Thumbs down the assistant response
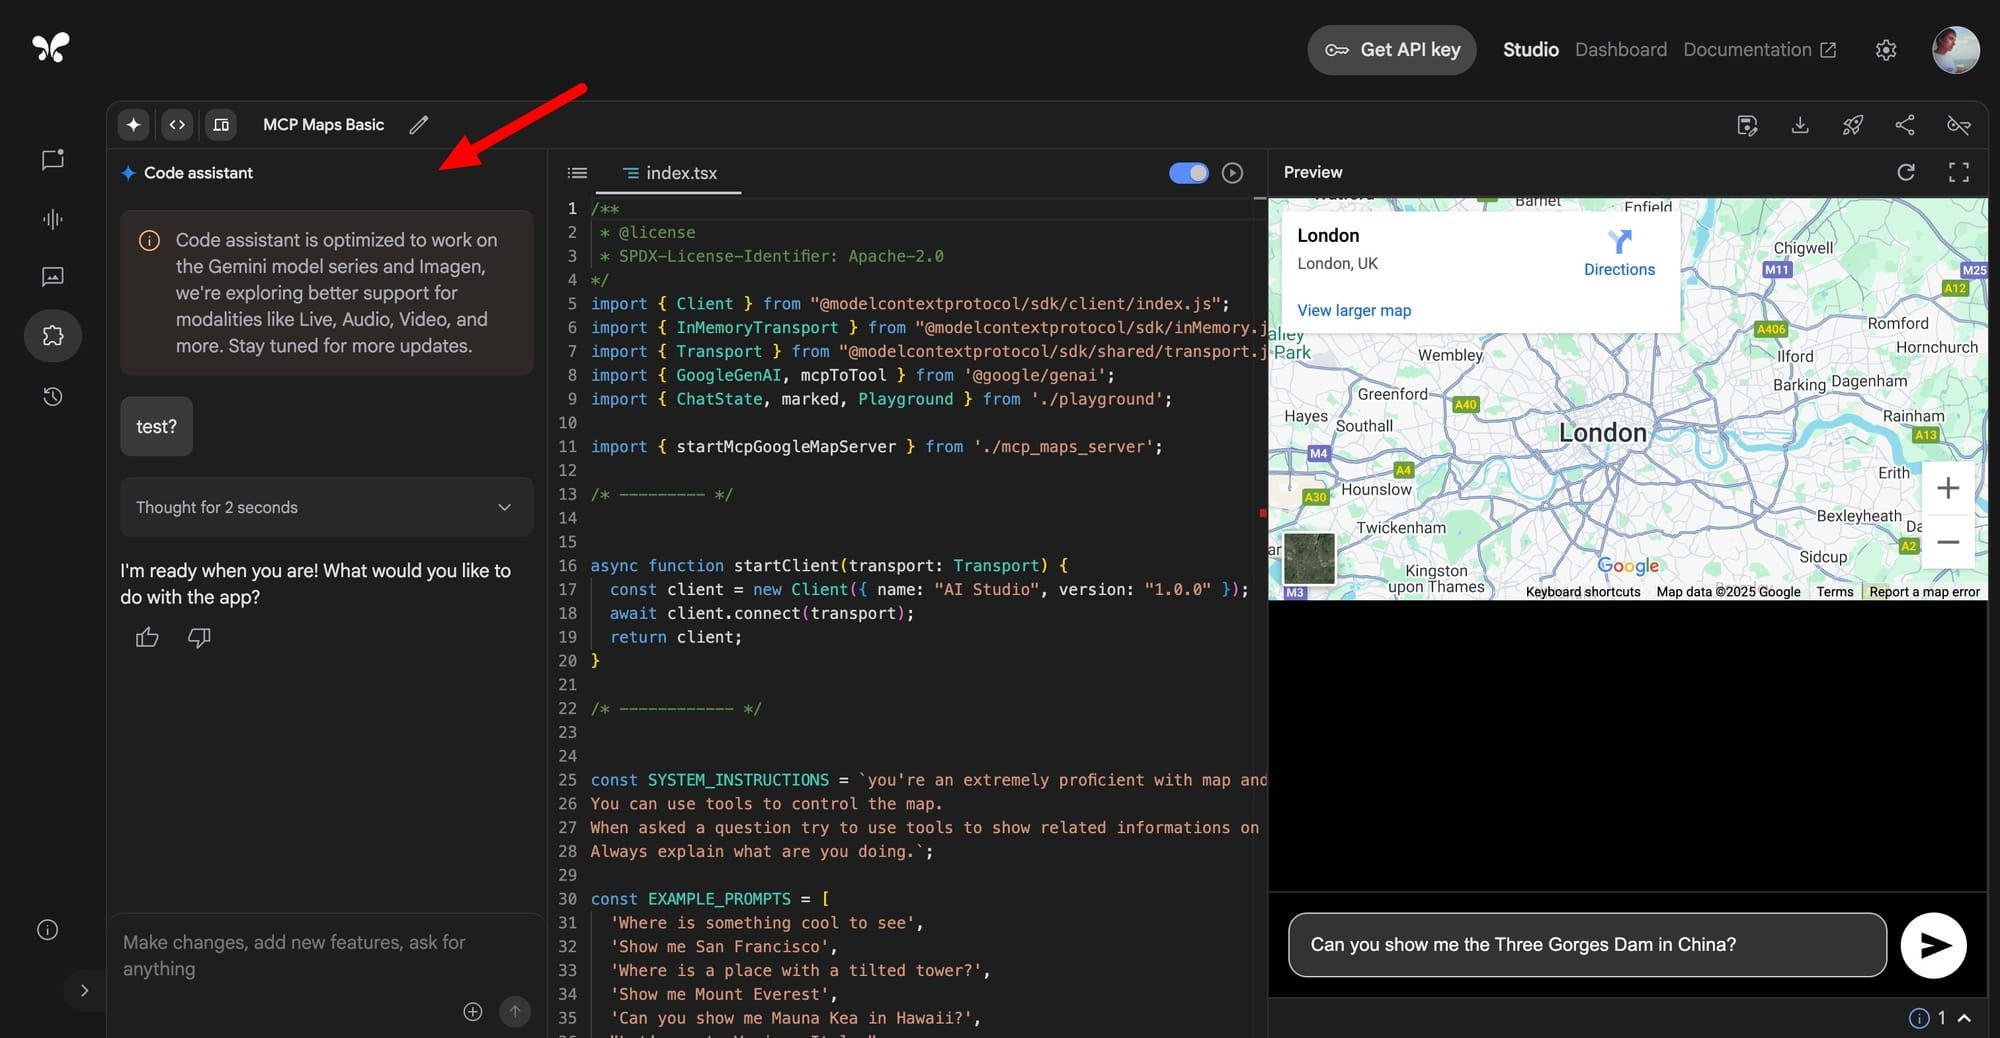Image resolution: width=2000 pixels, height=1038 pixels. coord(198,637)
